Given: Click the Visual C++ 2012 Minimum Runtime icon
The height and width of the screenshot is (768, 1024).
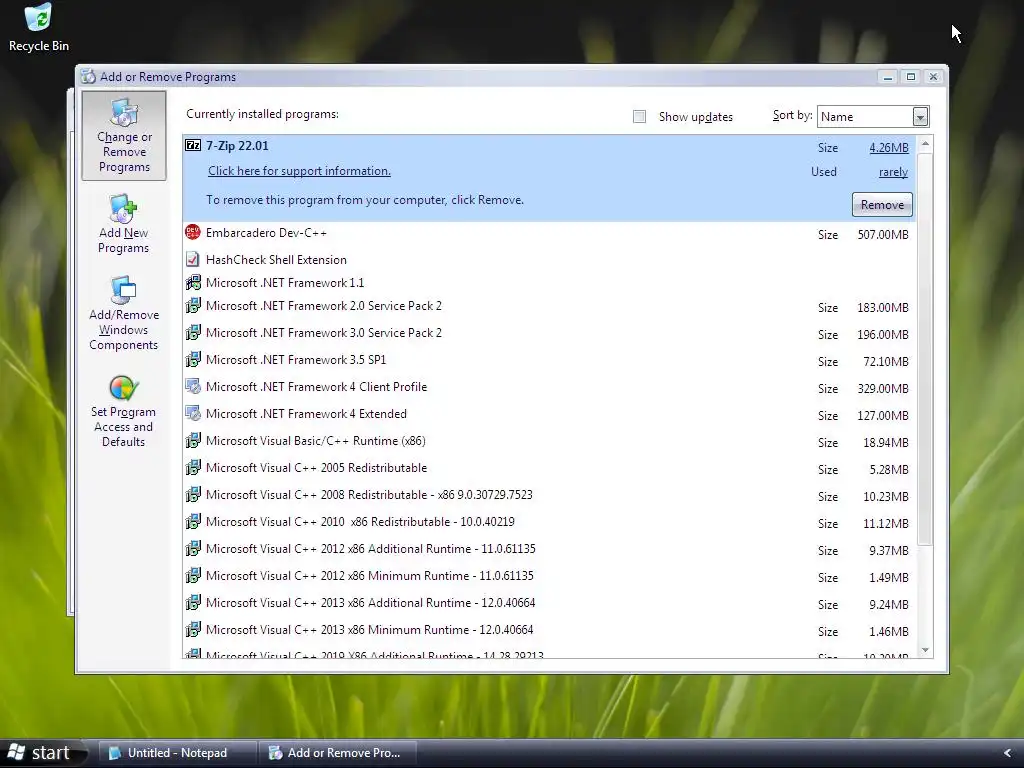Looking at the screenshot, I should pyautogui.click(x=193, y=575).
